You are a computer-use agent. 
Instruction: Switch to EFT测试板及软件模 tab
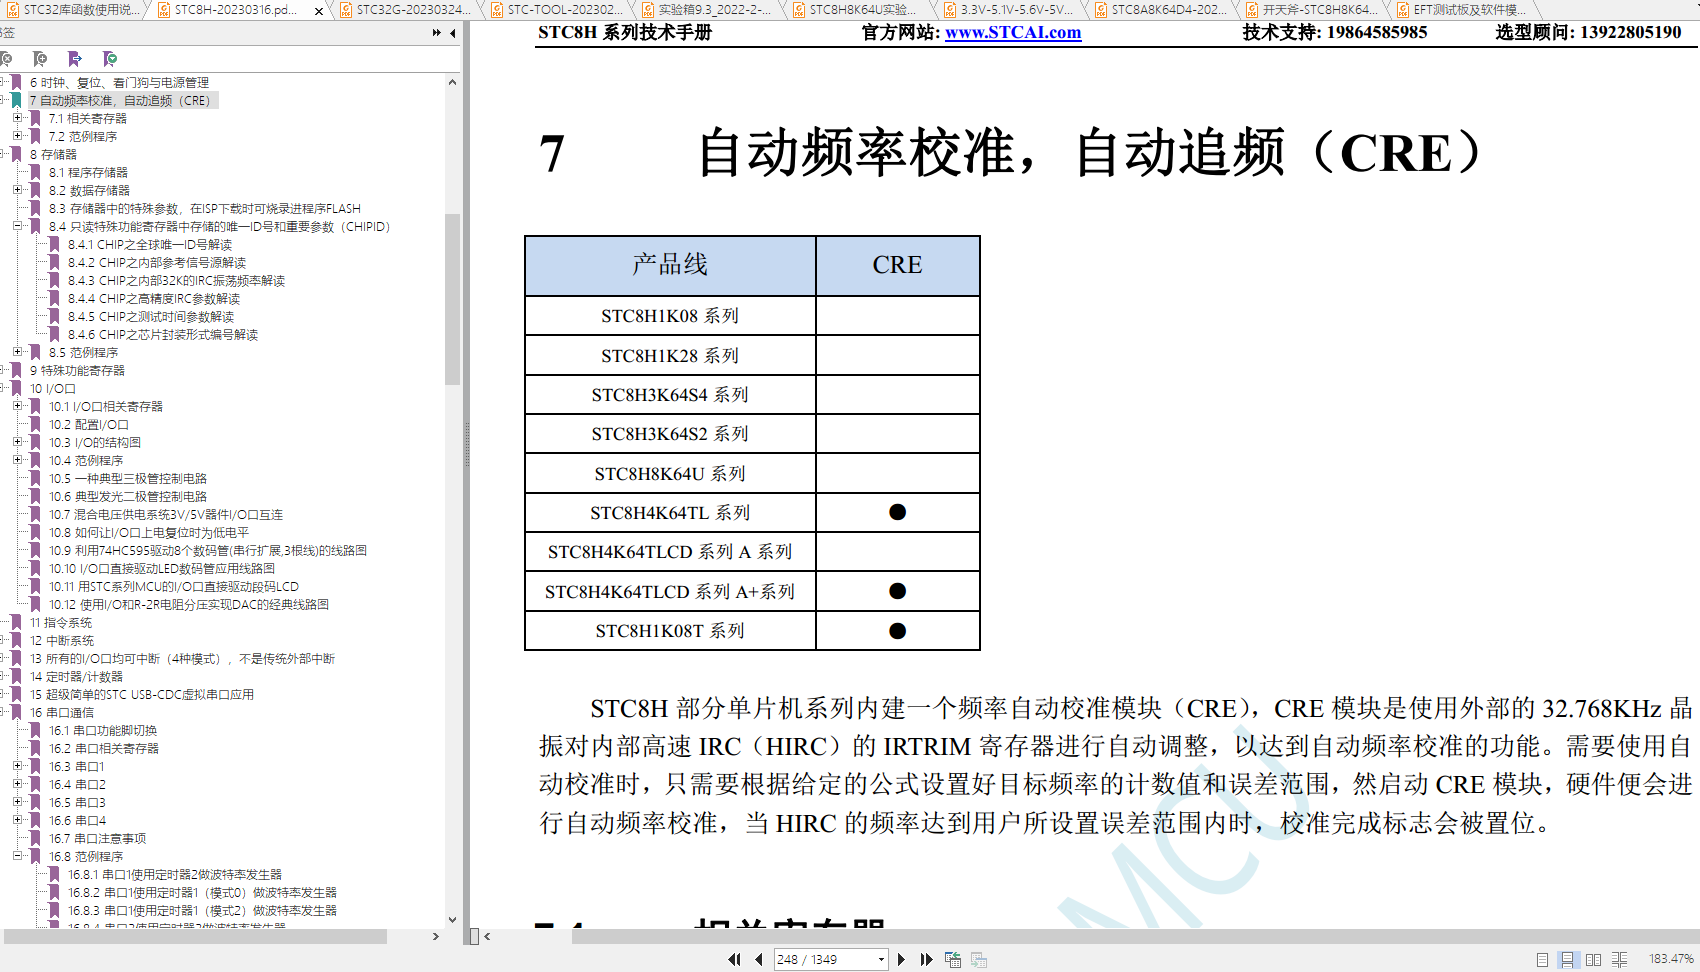click(x=1462, y=10)
